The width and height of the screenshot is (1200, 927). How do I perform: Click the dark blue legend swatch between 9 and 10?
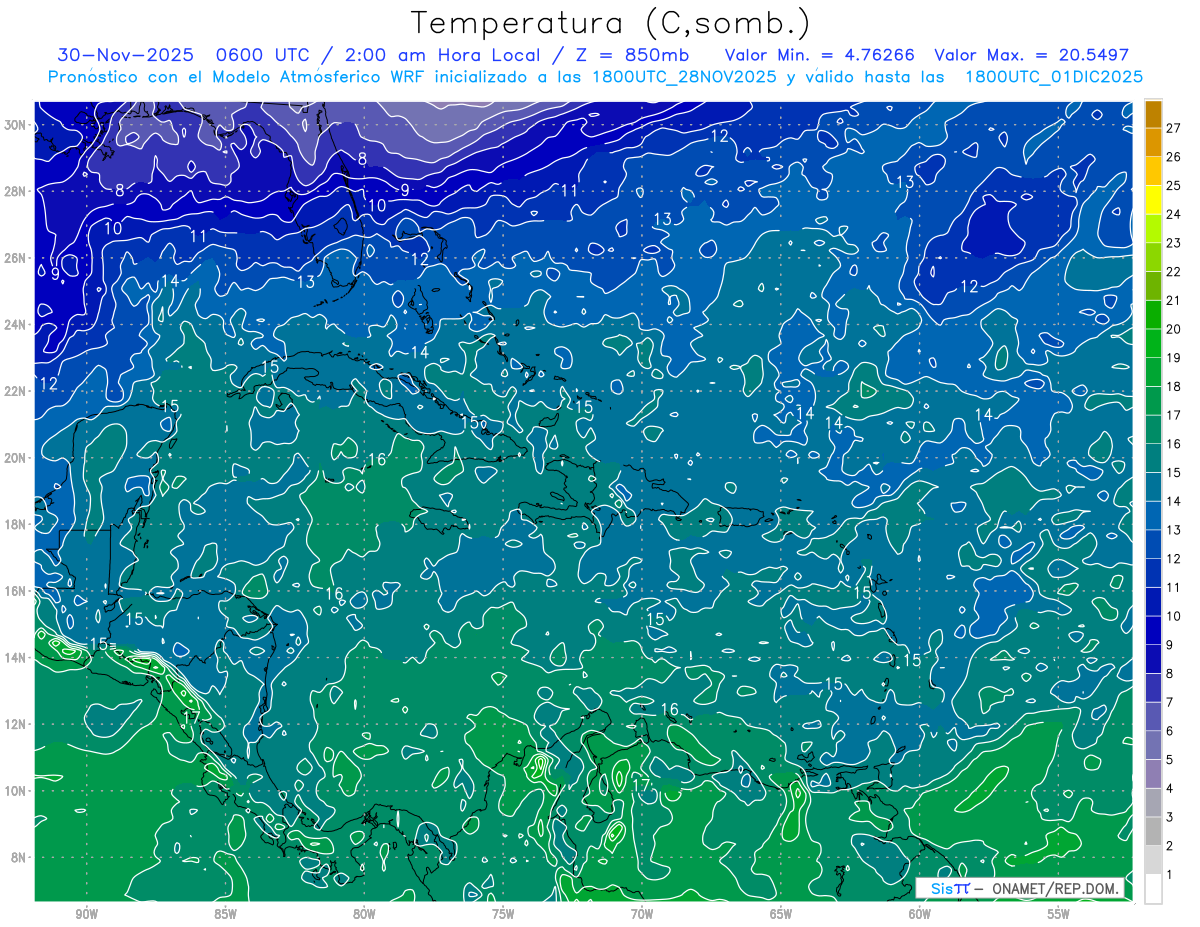[x=1153, y=630]
